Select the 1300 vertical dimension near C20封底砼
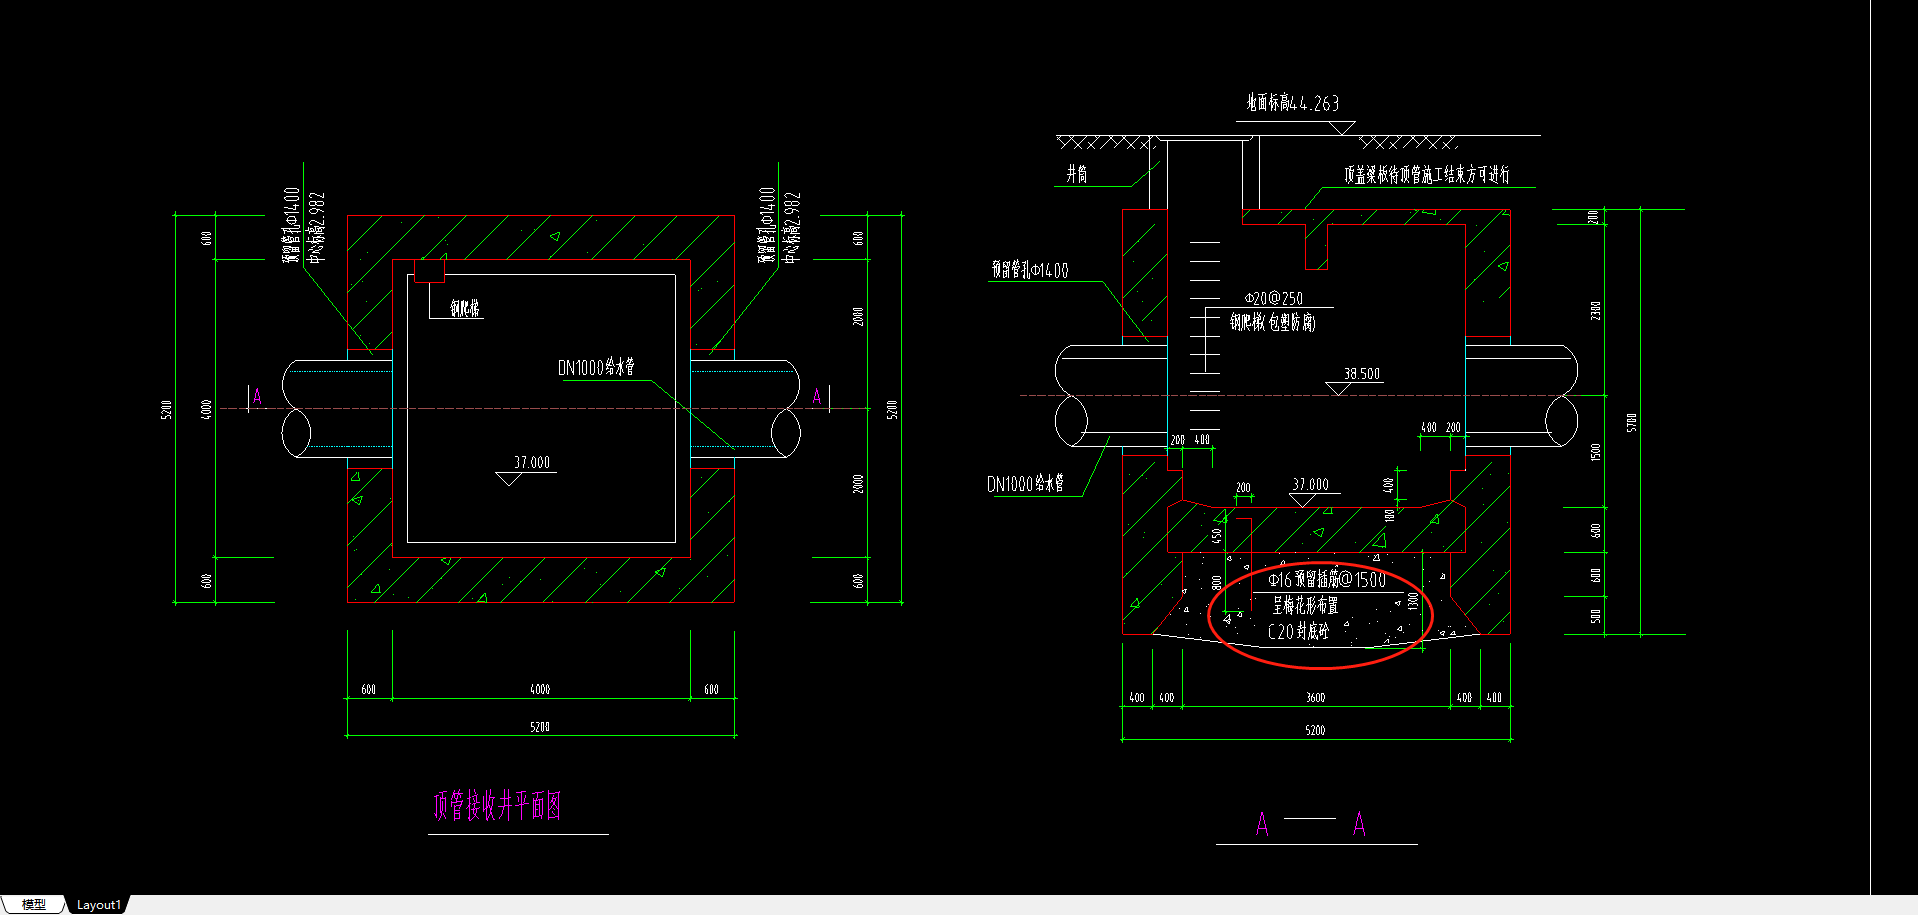The image size is (1918, 915). tap(1413, 601)
